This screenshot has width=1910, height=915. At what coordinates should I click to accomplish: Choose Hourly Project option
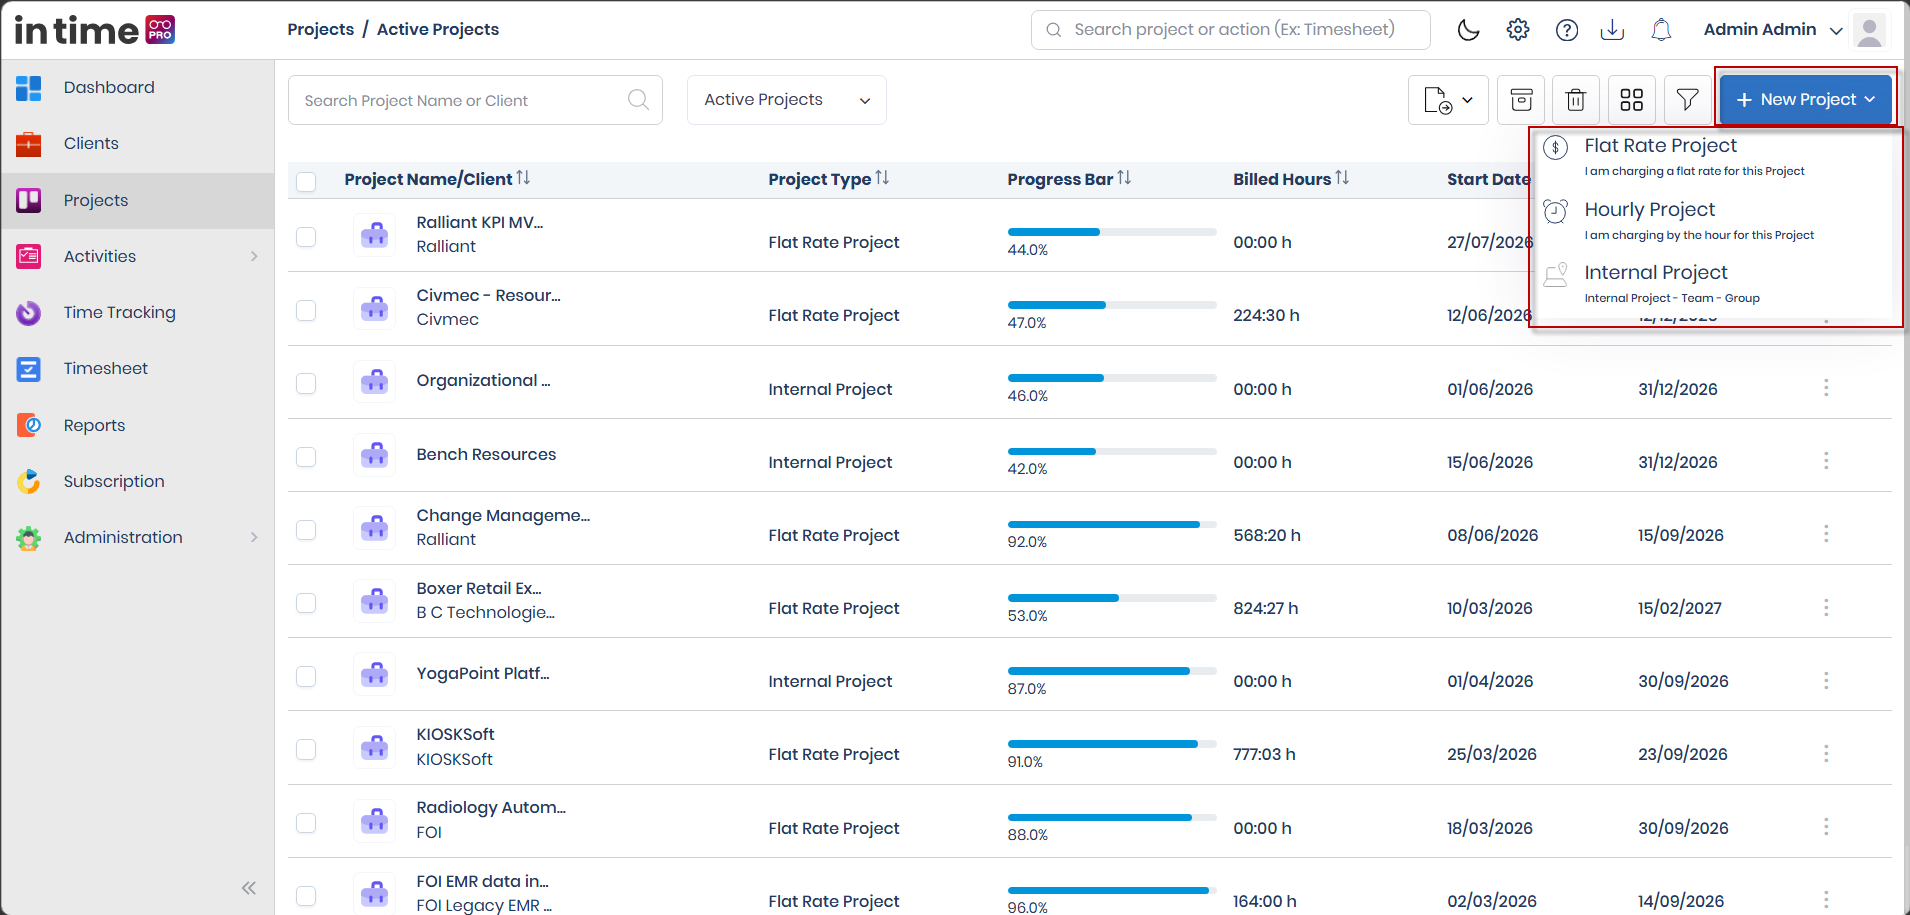tap(1715, 221)
